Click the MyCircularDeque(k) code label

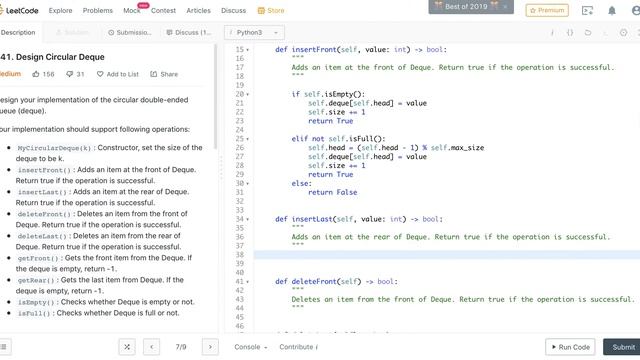point(54,148)
